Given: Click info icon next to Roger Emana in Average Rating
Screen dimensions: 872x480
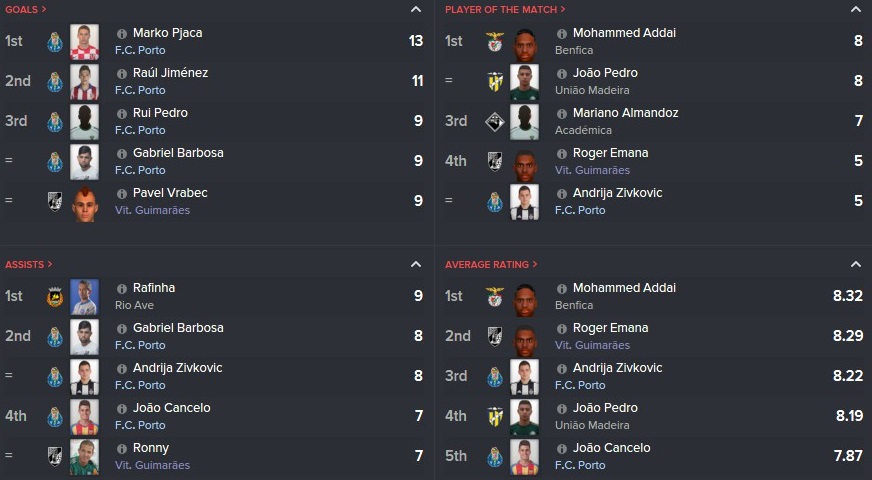Looking at the screenshot, I should [562, 329].
